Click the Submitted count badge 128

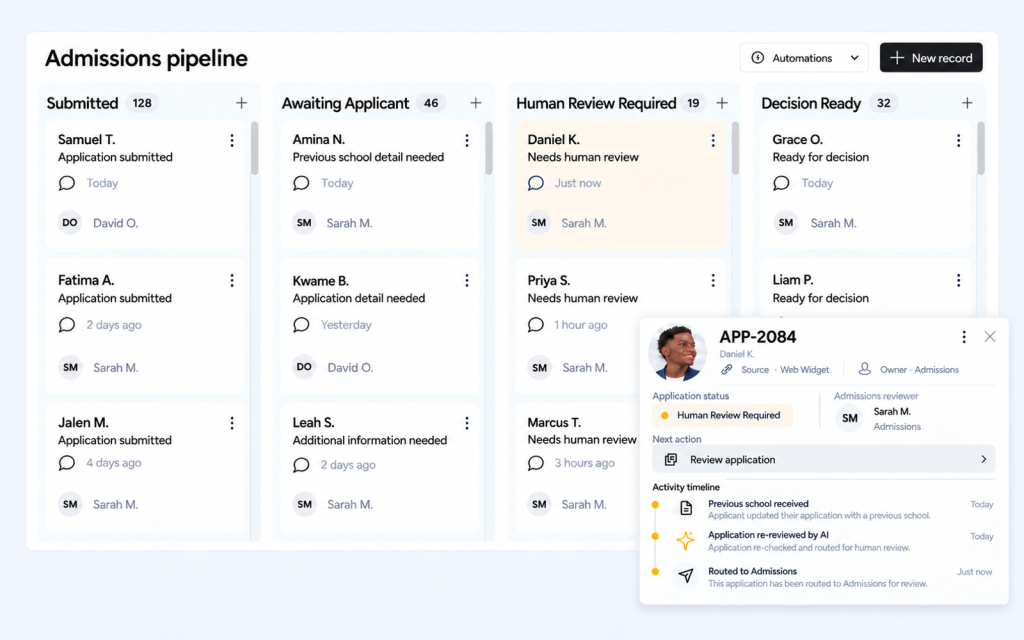tap(142, 103)
